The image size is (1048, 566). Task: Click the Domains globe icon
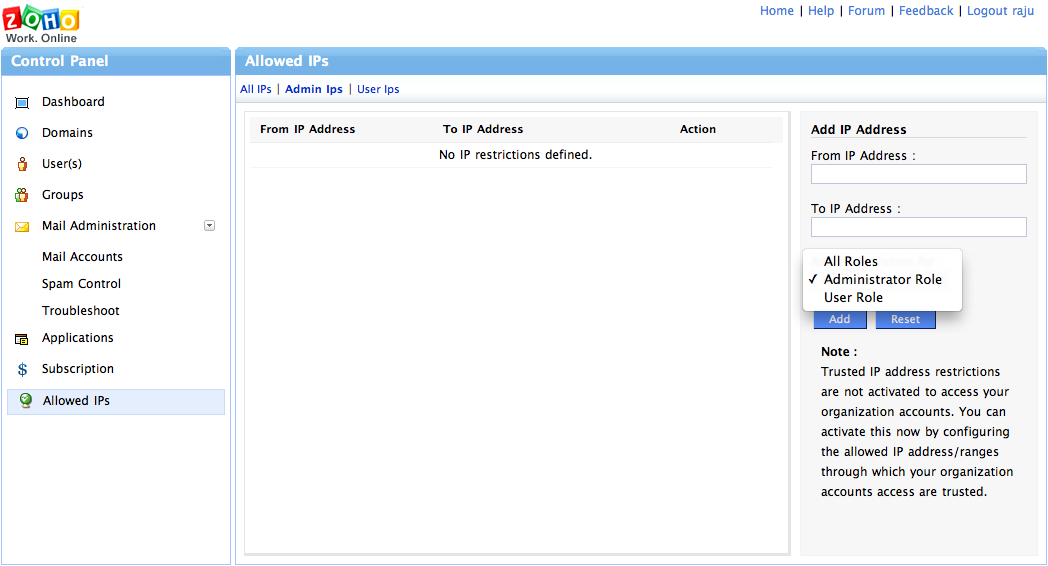22,133
